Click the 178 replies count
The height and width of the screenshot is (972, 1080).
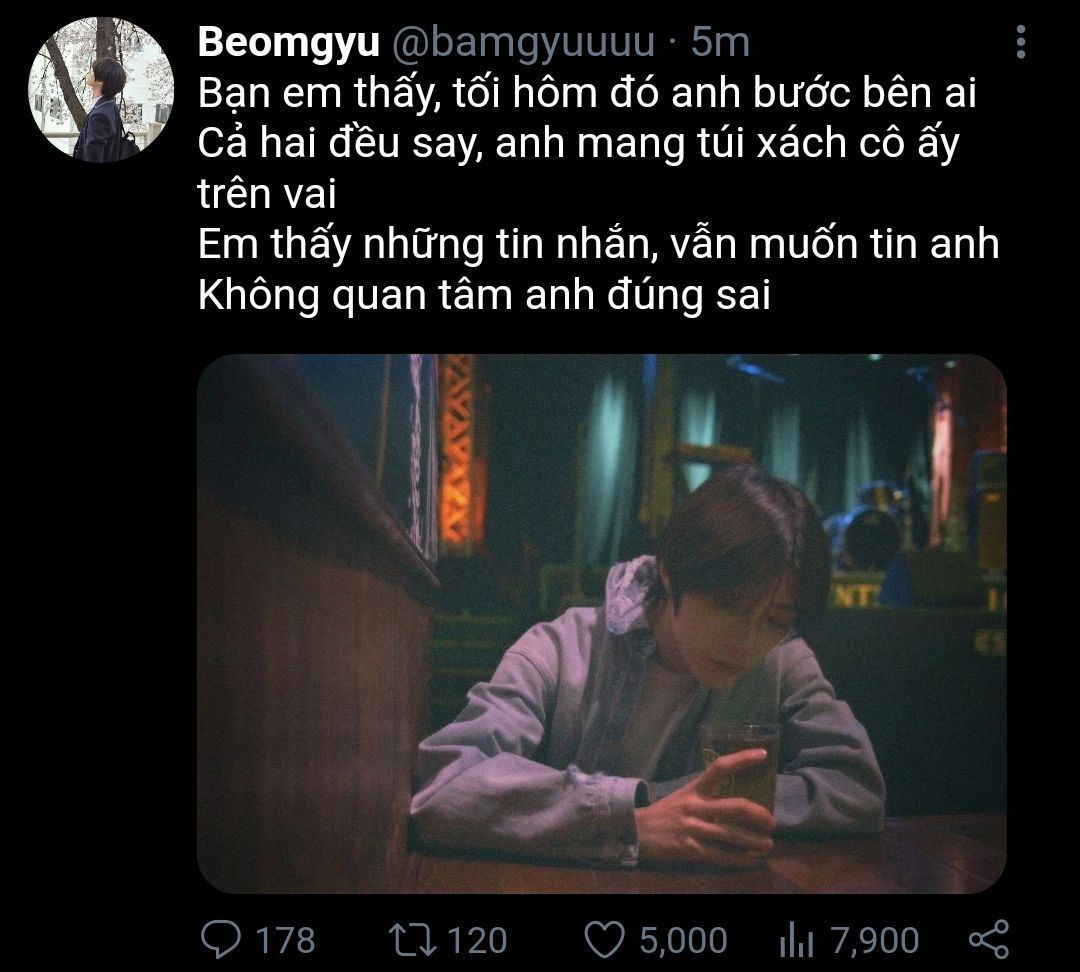pos(285,940)
